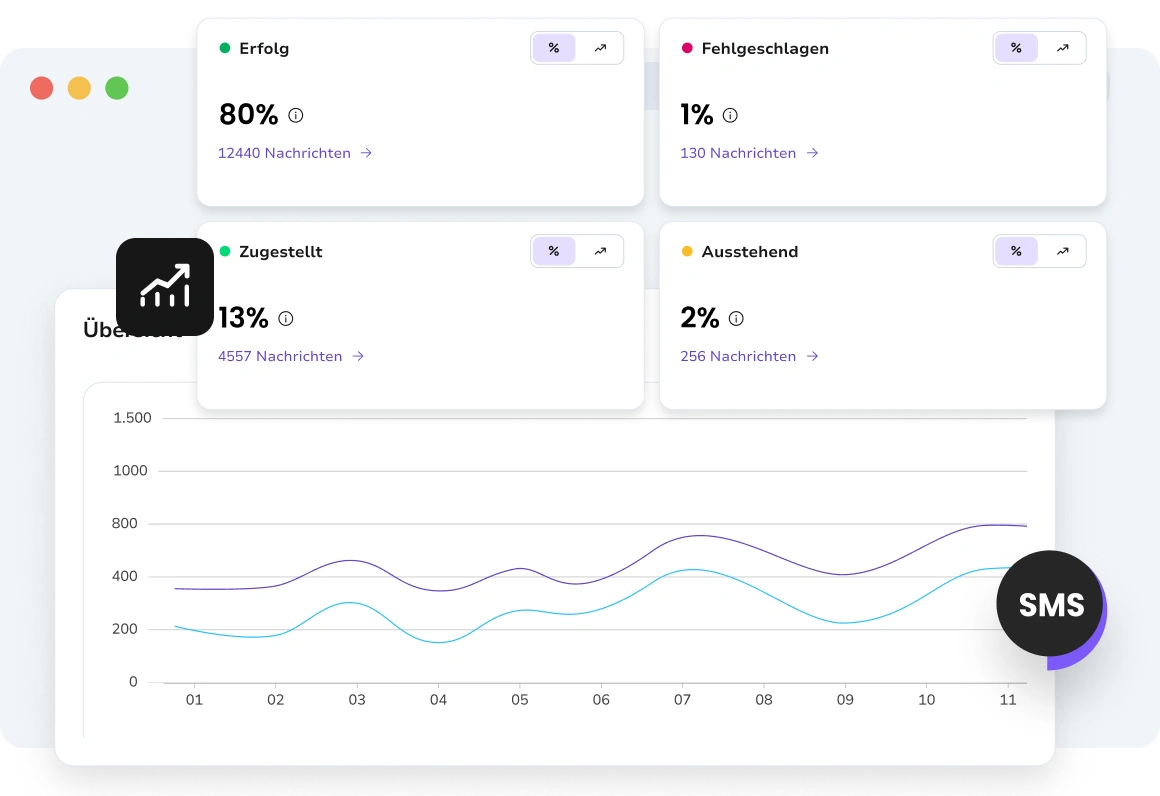Click the circular SMS badge

click(x=1049, y=604)
